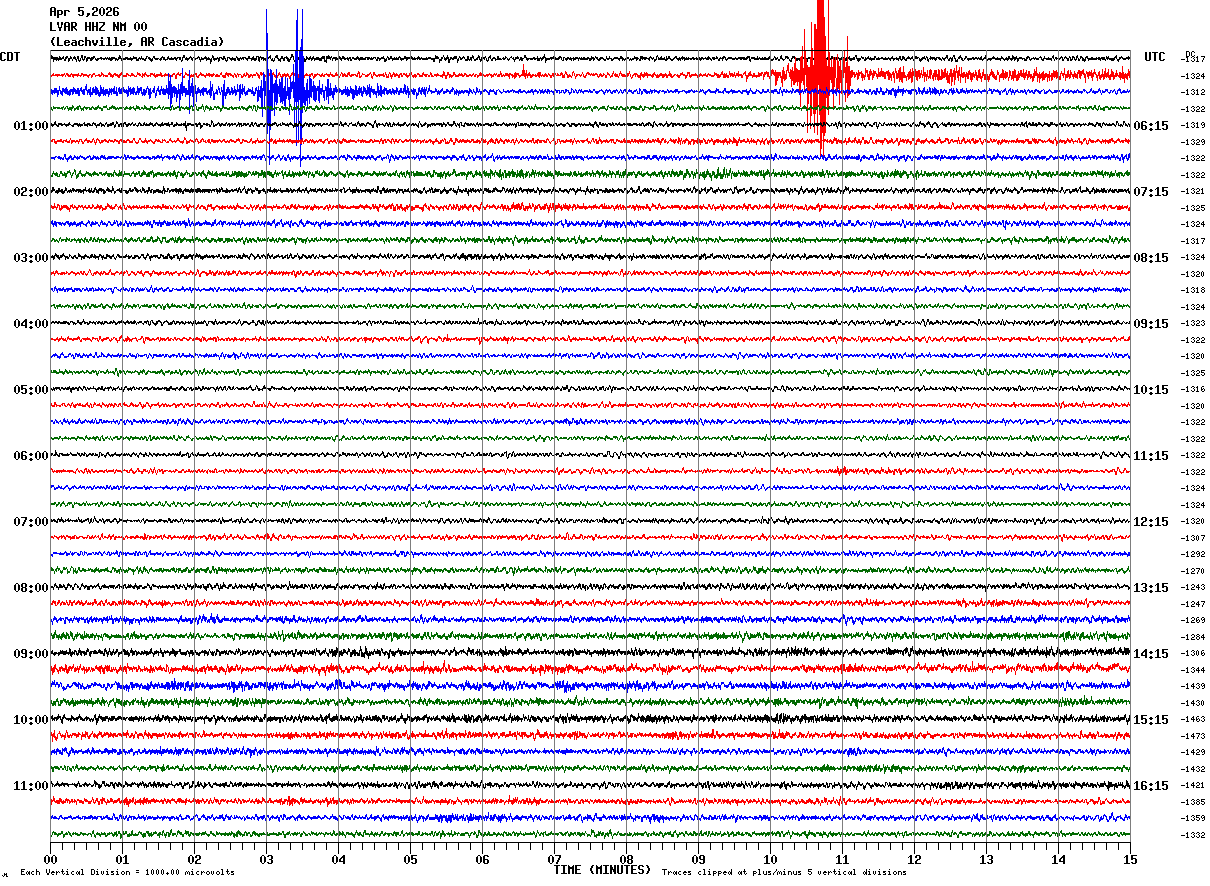Viewport: 1210px width, 886px height.
Task: Click the minute 05 axis tick label
Action: (410, 858)
